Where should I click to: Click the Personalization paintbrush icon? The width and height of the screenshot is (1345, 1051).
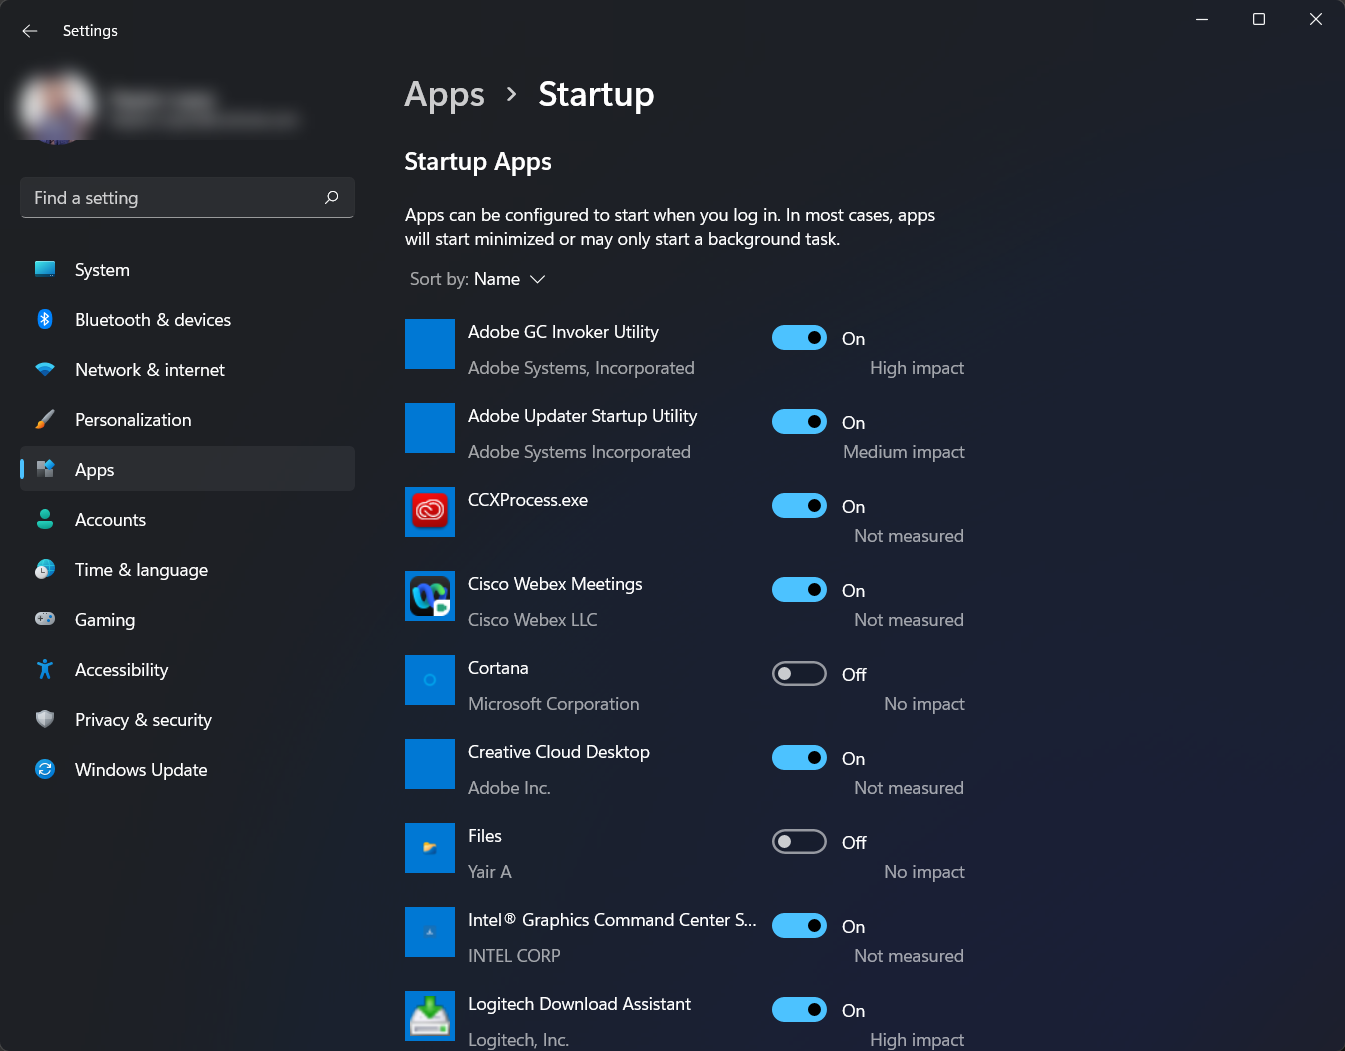tap(45, 419)
